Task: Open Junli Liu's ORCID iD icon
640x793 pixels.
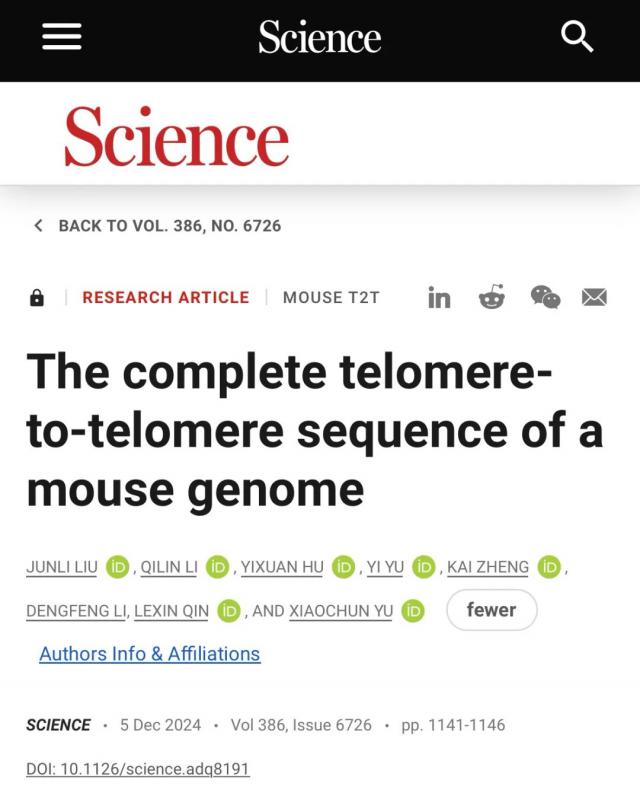Action: pos(117,567)
